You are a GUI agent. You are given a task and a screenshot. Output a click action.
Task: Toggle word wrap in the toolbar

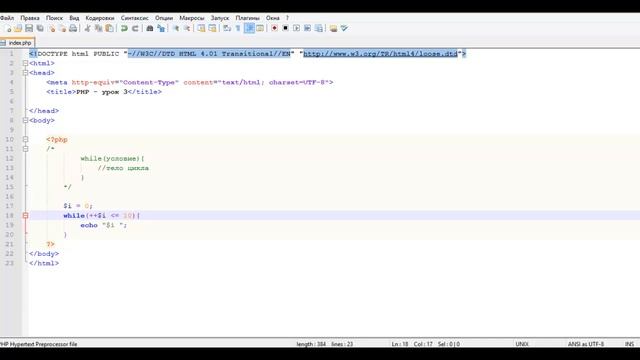pos(227,28)
